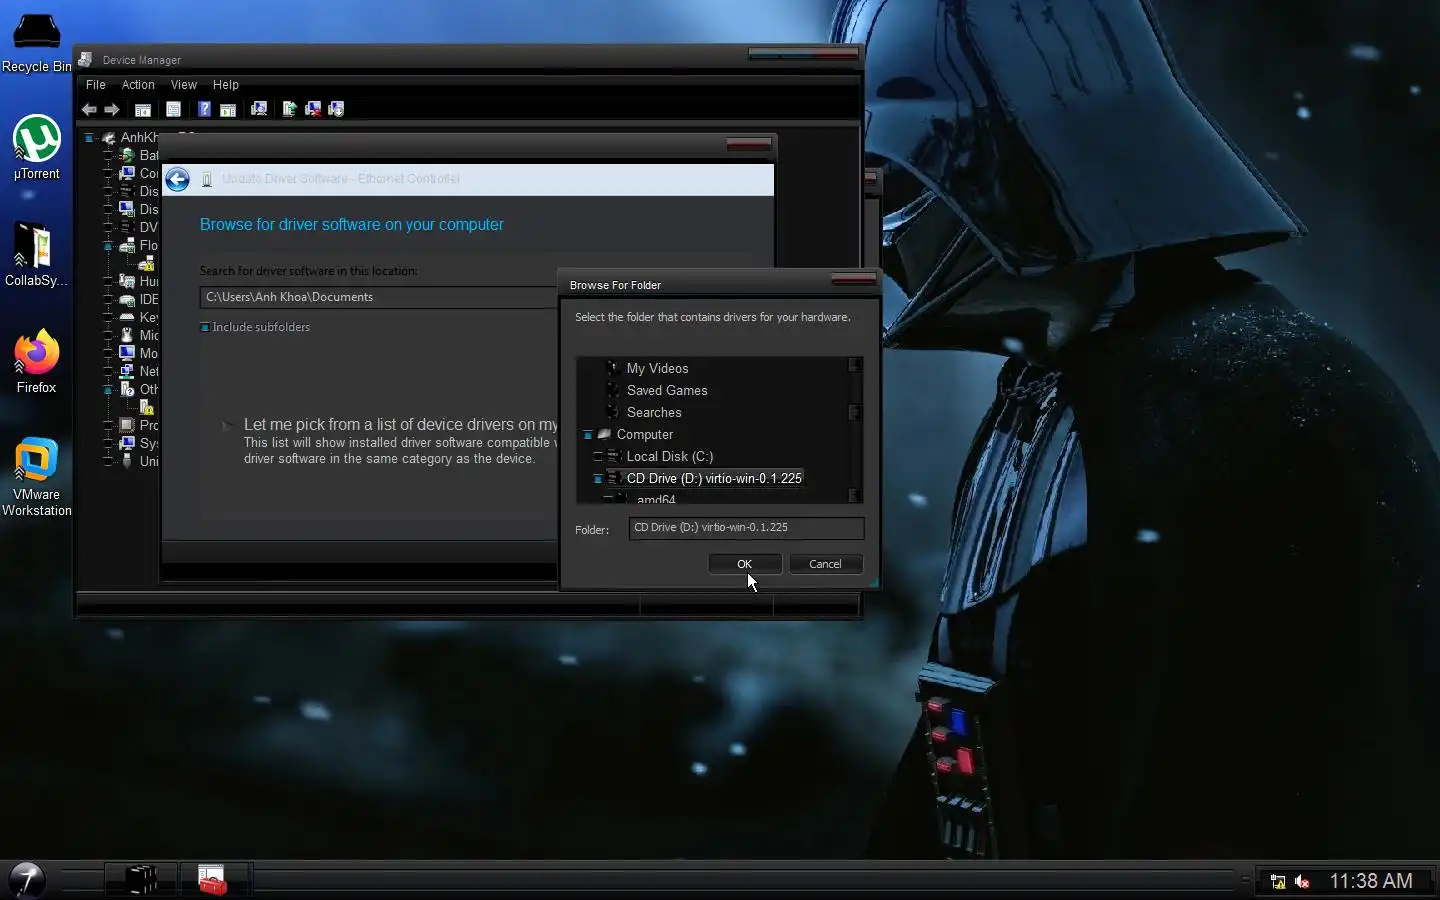Open the Start orb on the taskbar
Viewport: 1440px width, 900px height.
tap(27, 879)
